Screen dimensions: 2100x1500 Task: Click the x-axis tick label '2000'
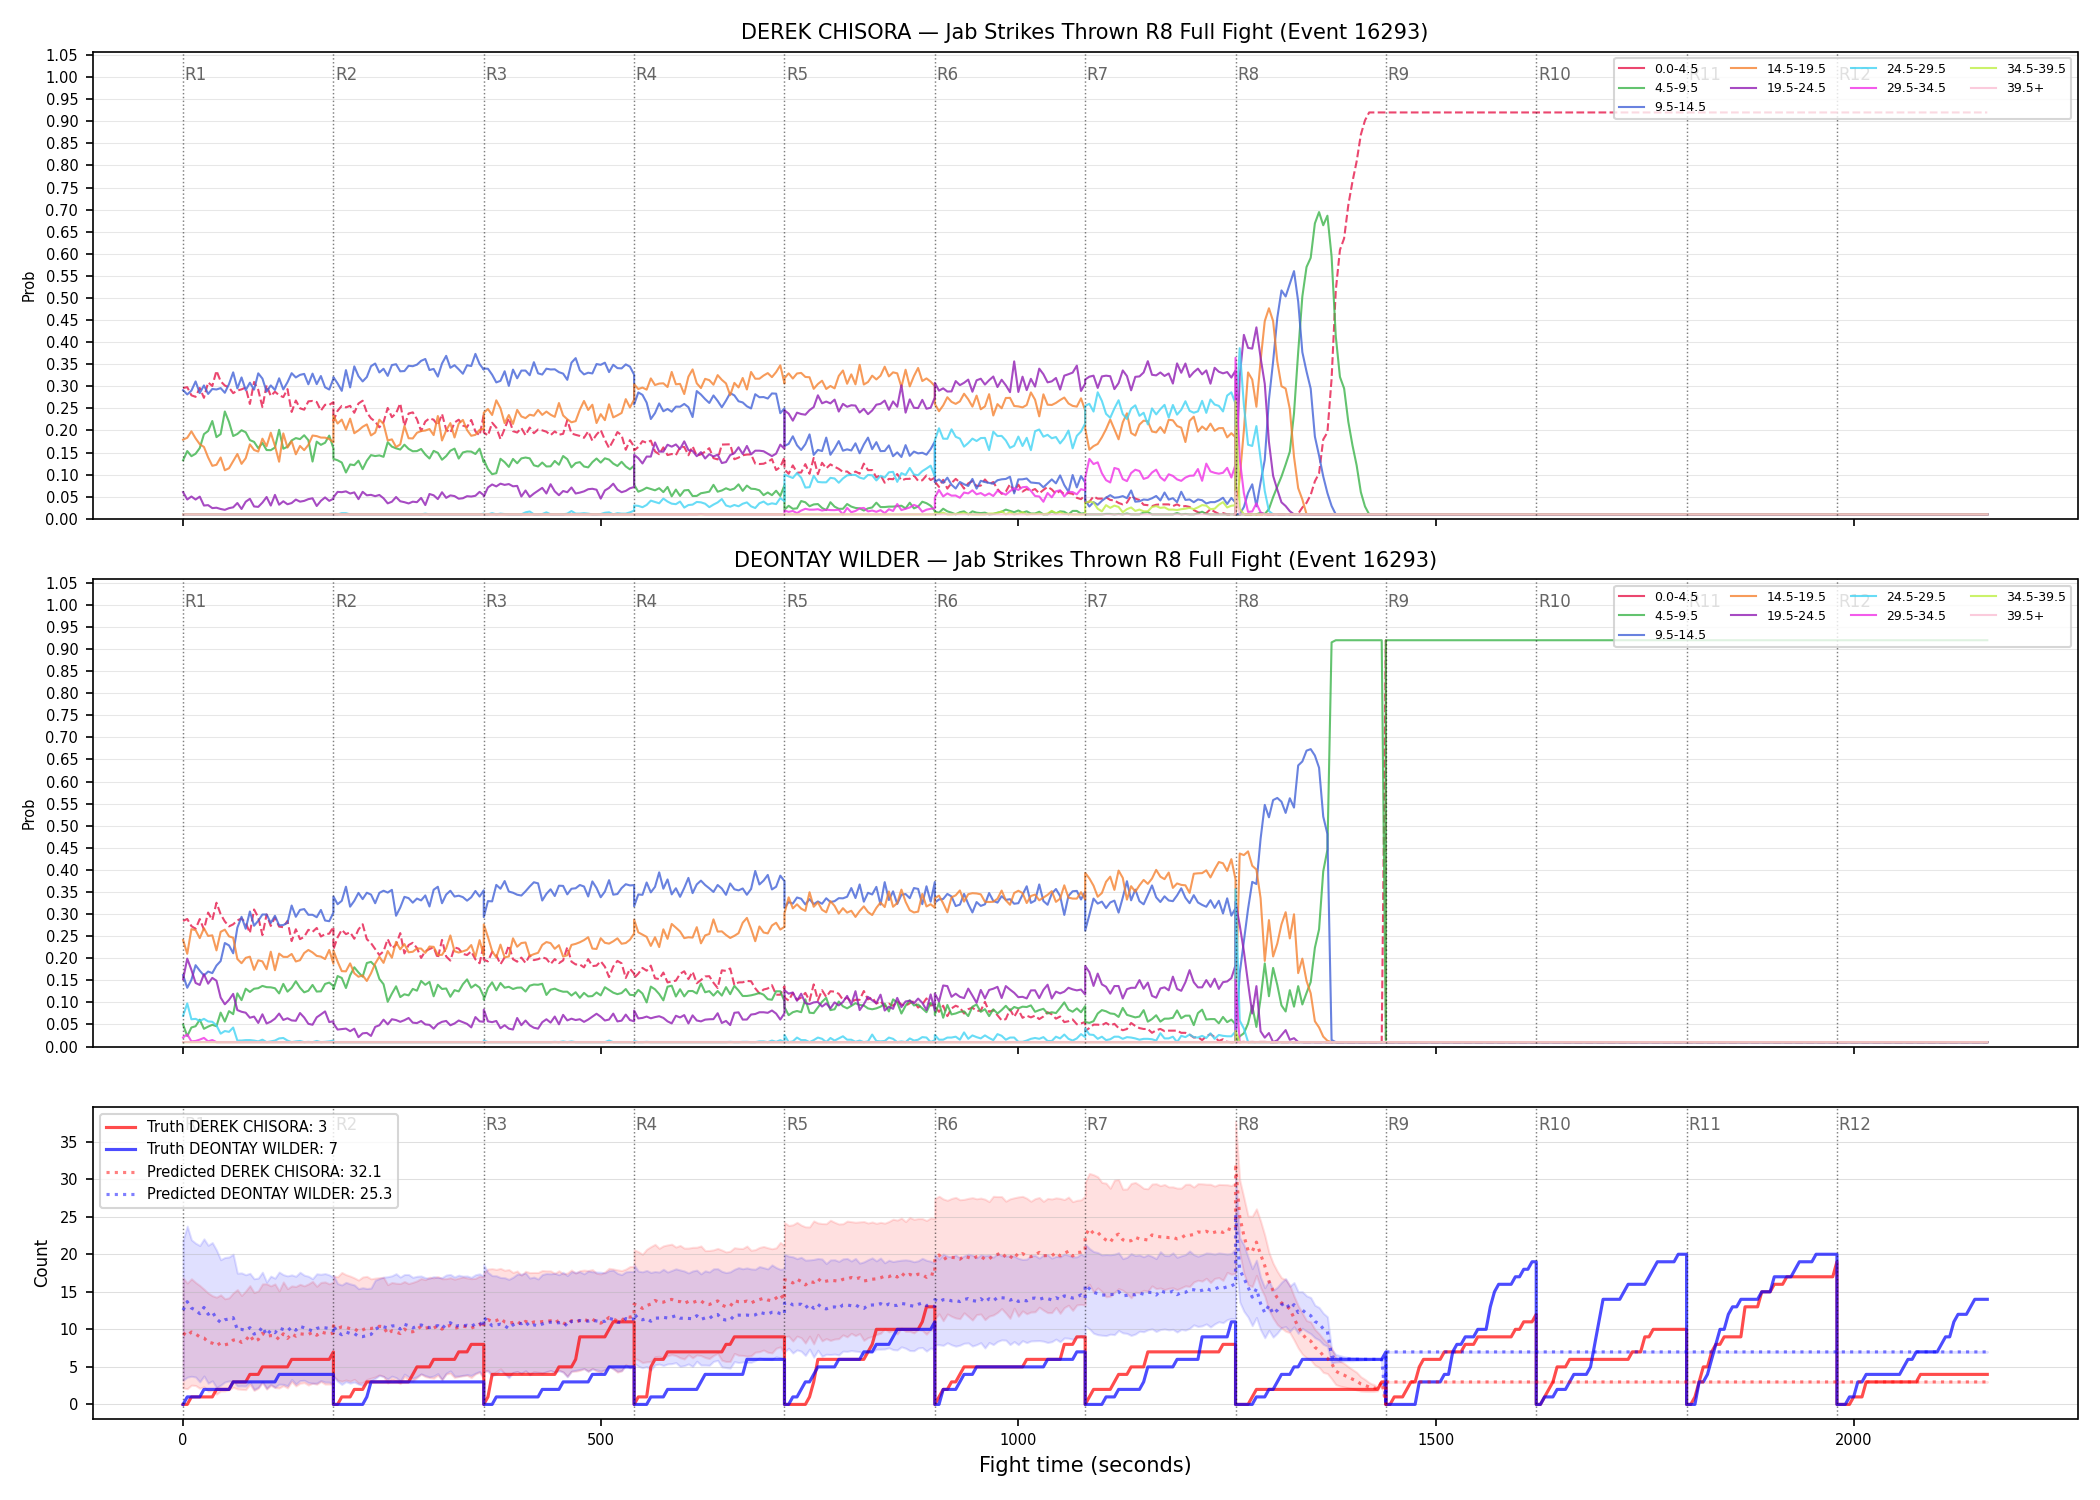click(x=1853, y=1440)
